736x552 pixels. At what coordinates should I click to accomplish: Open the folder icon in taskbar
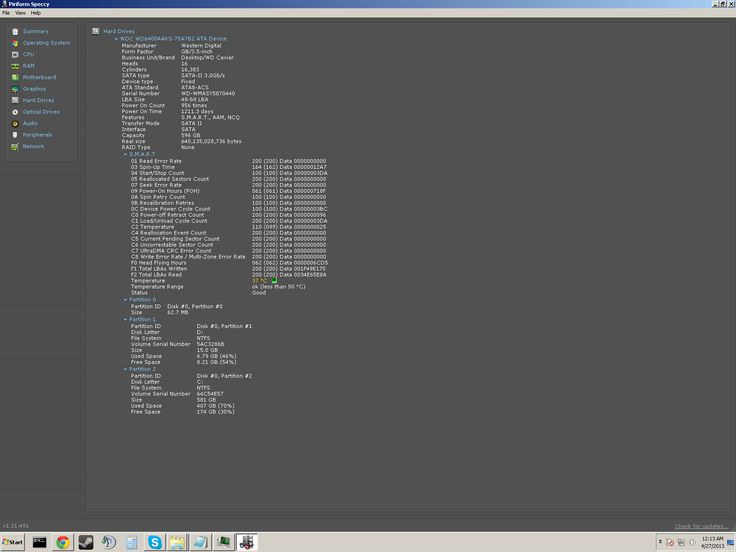point(177,542)
